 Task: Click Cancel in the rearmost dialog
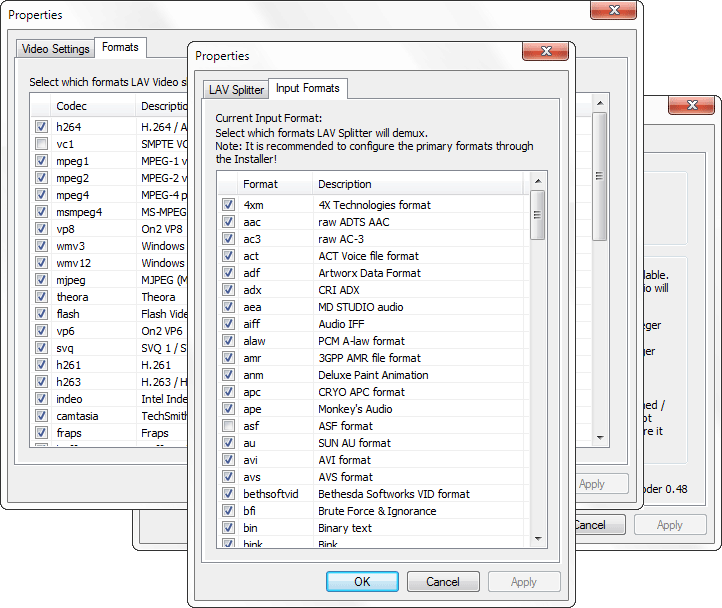click(600, 525)
